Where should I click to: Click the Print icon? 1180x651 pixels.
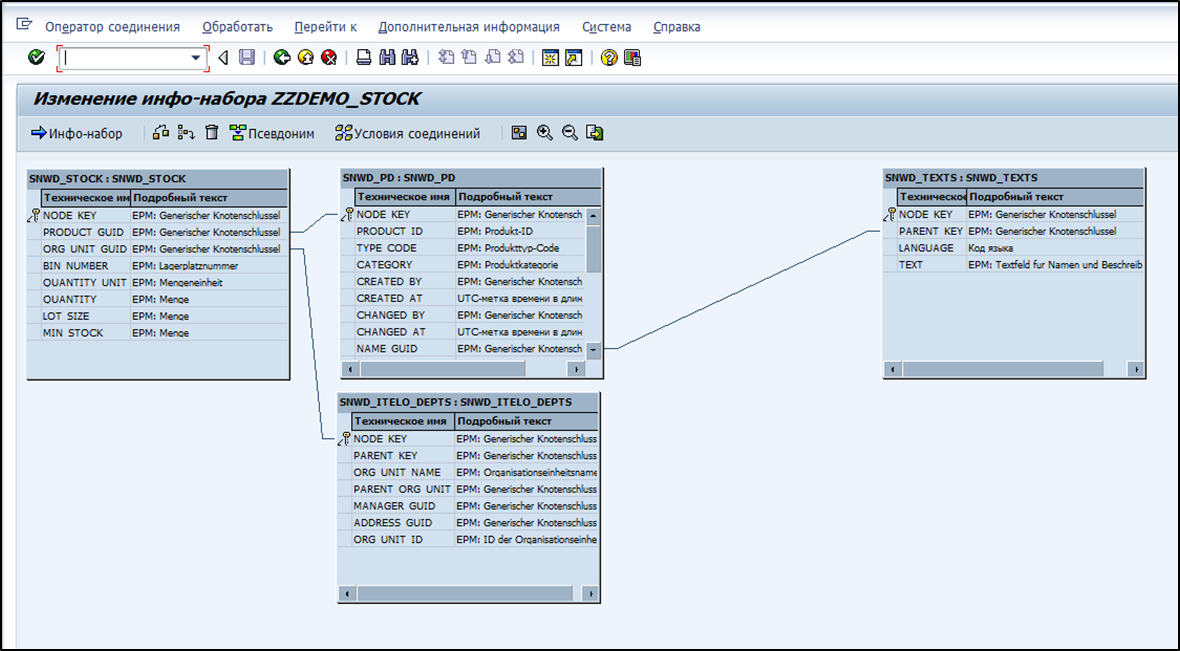pyautogui.click(x=365, y=58)
